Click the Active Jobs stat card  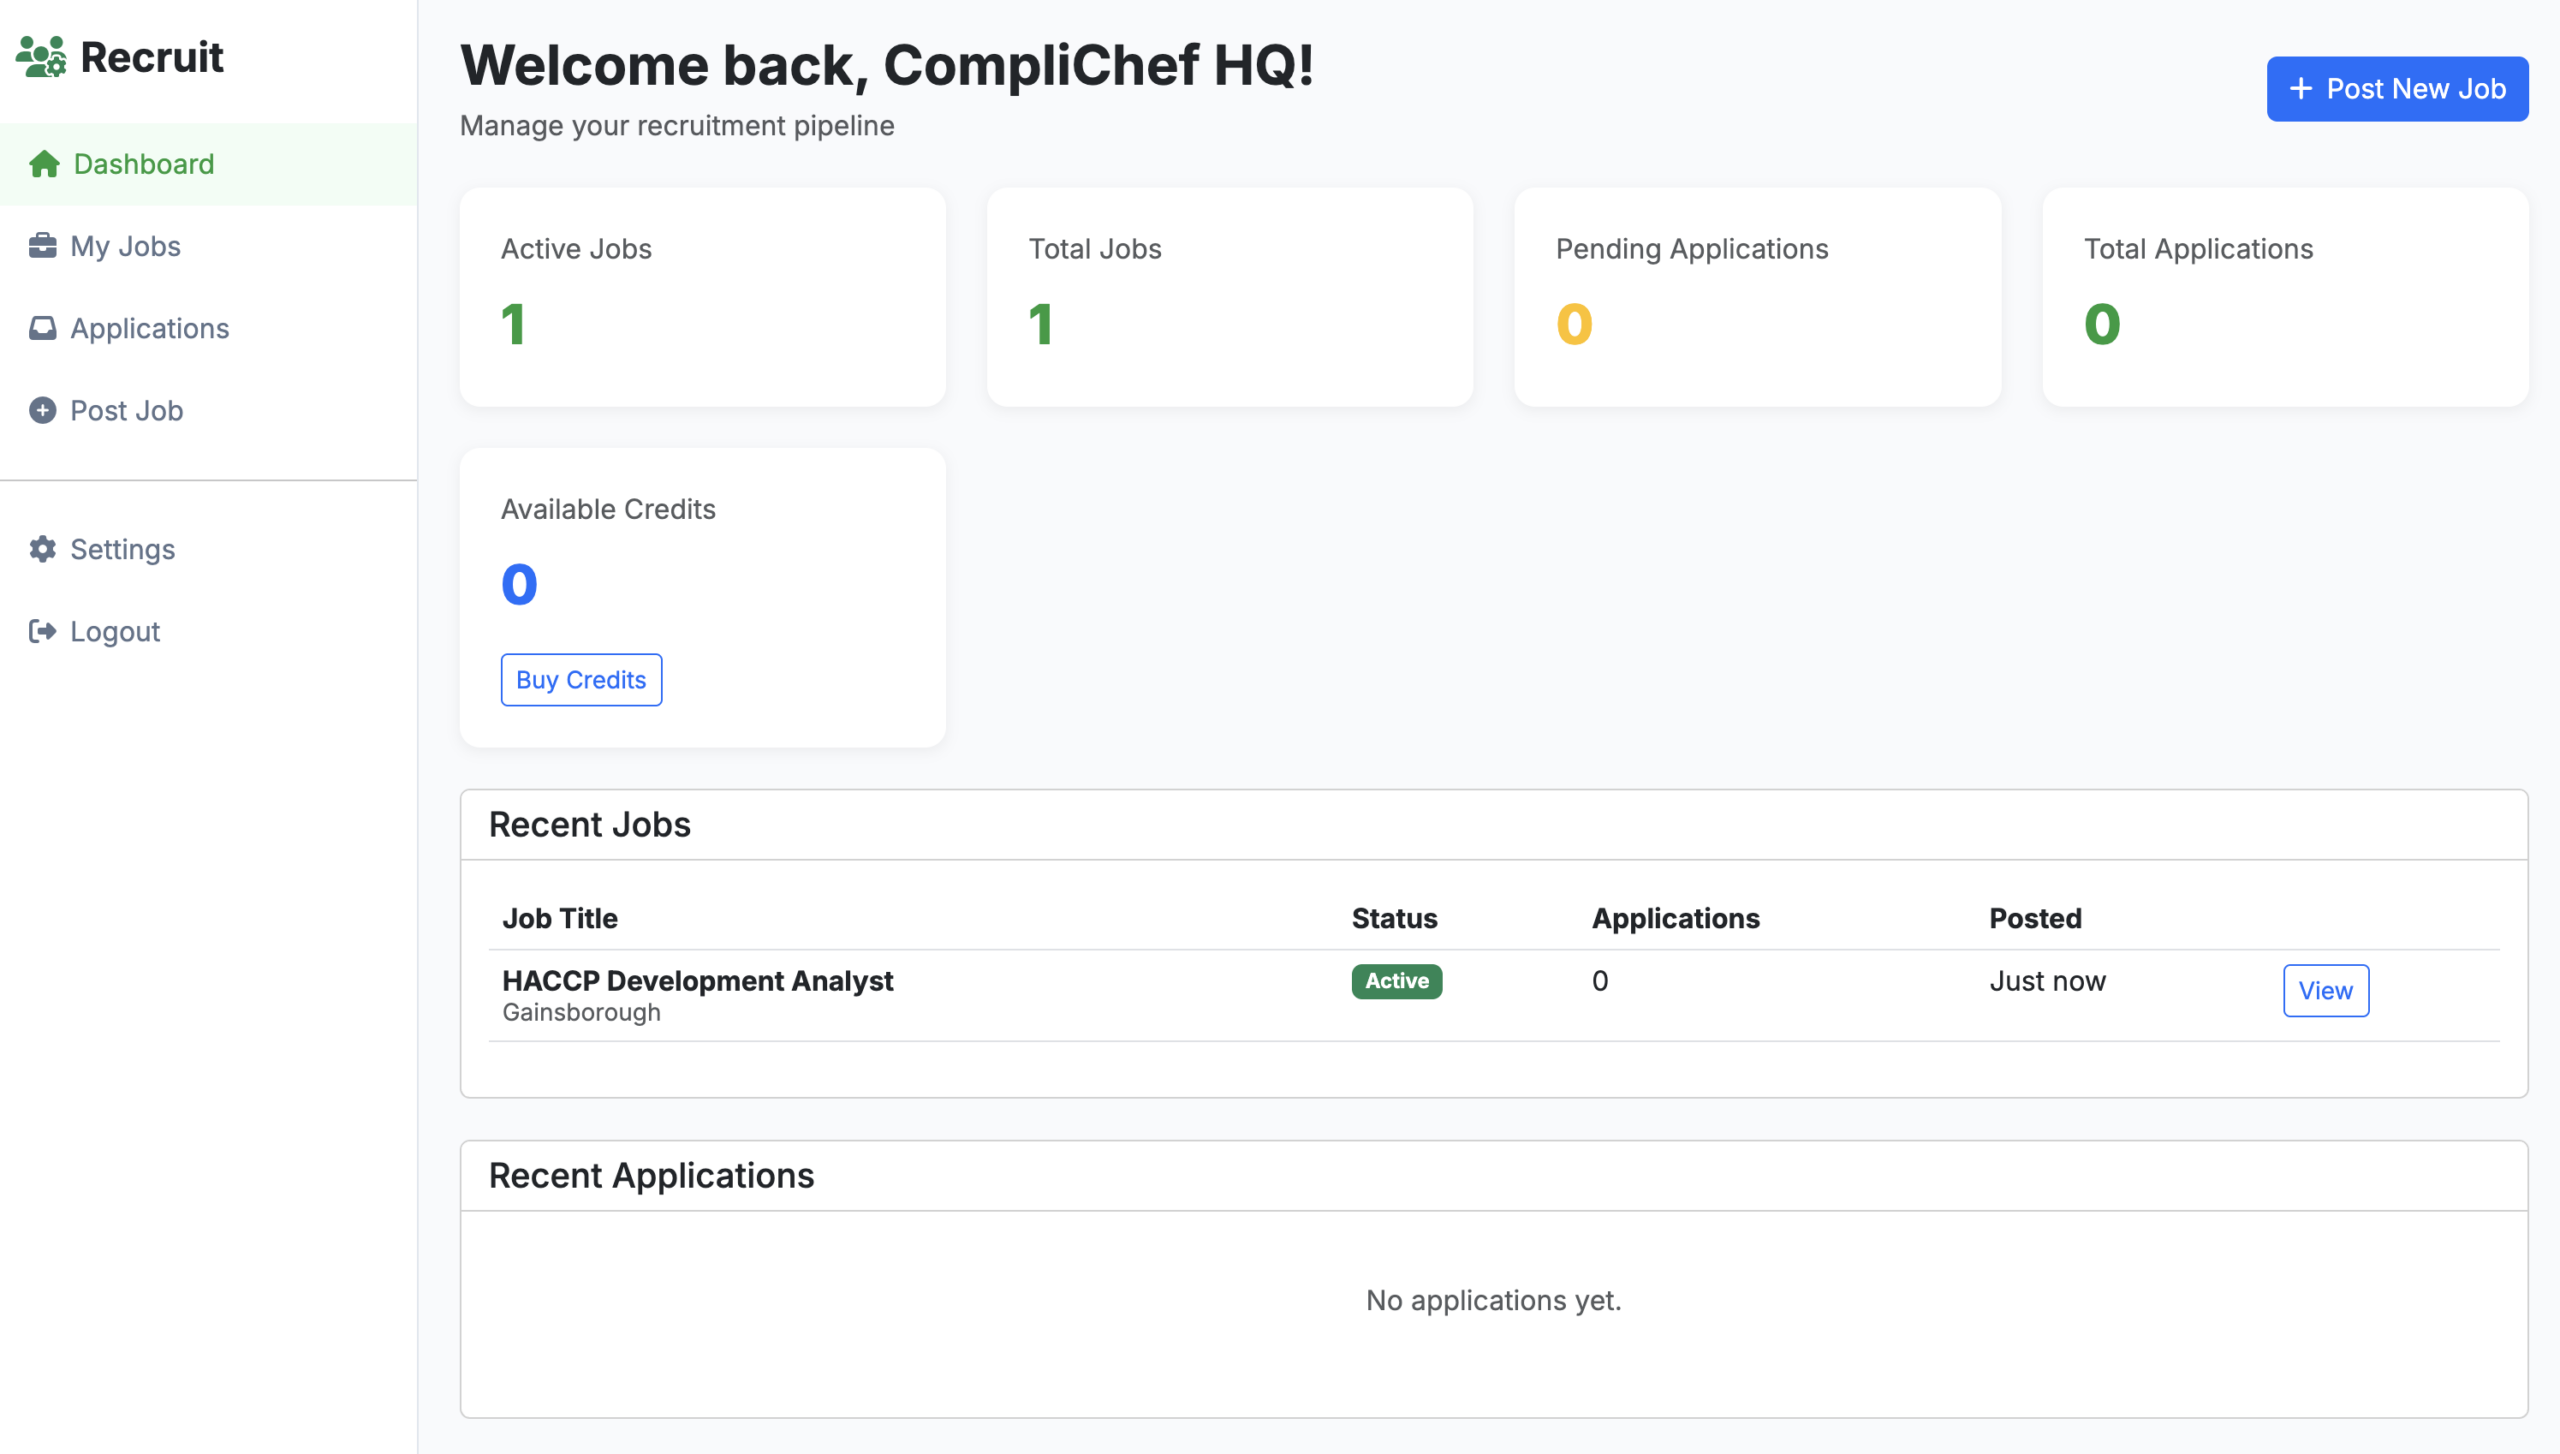click(x=702, y=297)
